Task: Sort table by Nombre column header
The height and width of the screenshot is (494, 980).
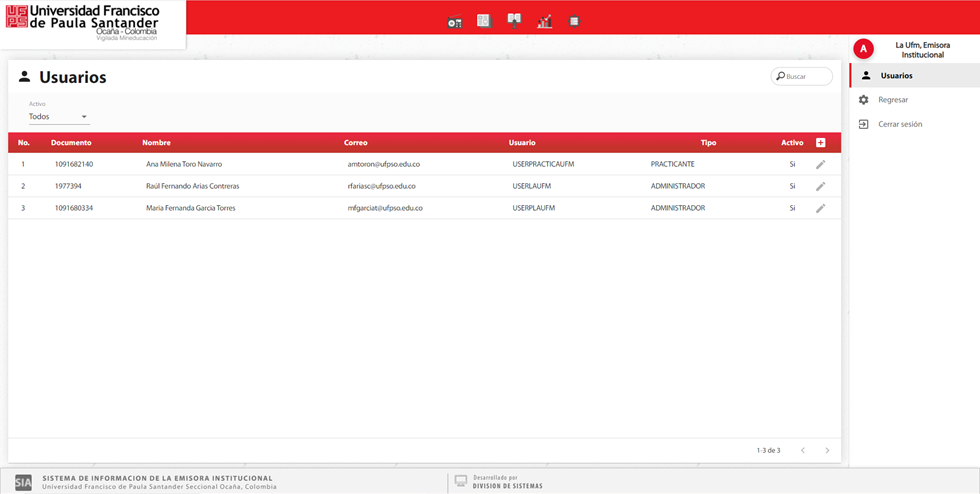Action: (156, 143)
